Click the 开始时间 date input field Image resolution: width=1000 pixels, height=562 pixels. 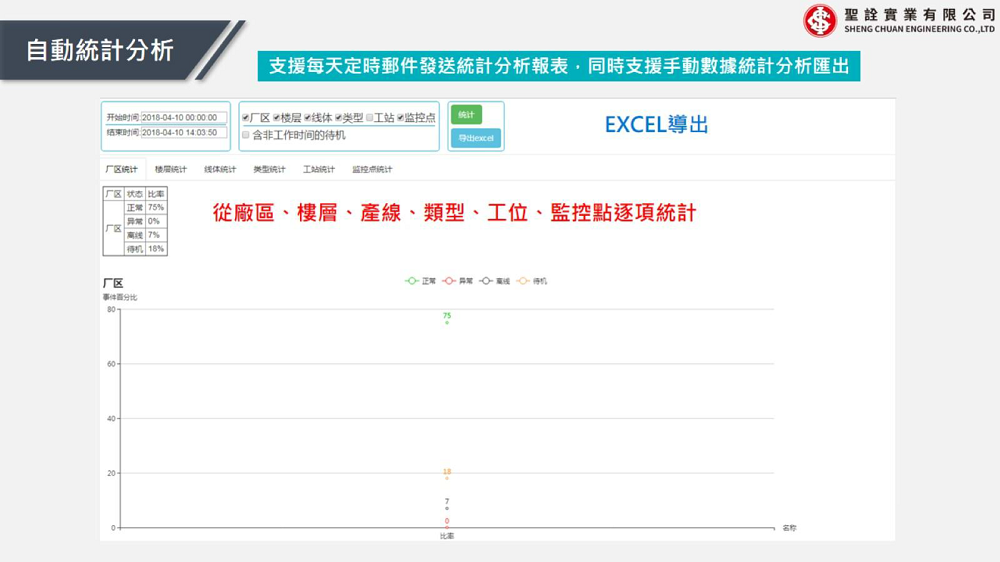(184, 117)
